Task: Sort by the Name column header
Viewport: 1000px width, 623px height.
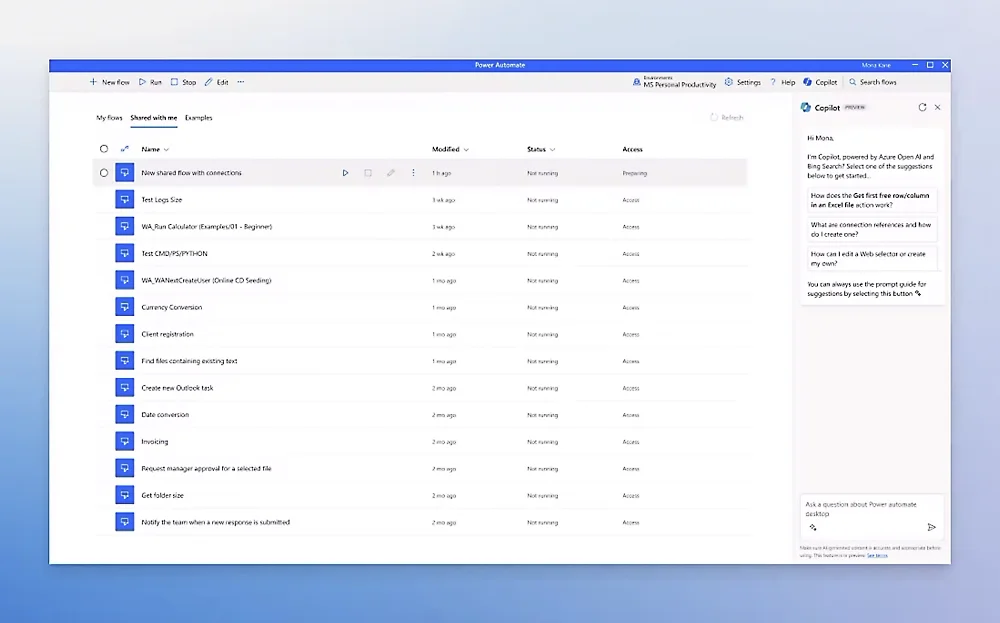Action: pos(155,149)
